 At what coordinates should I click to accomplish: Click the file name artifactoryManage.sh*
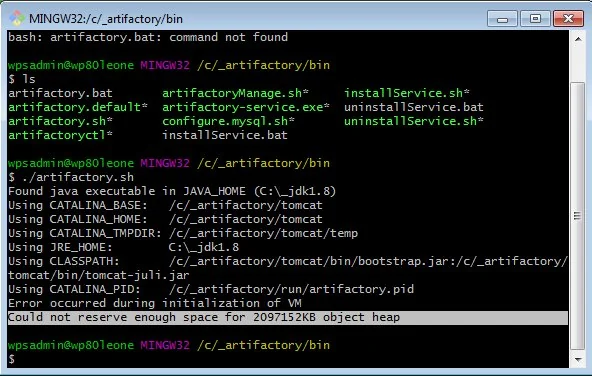235,93
